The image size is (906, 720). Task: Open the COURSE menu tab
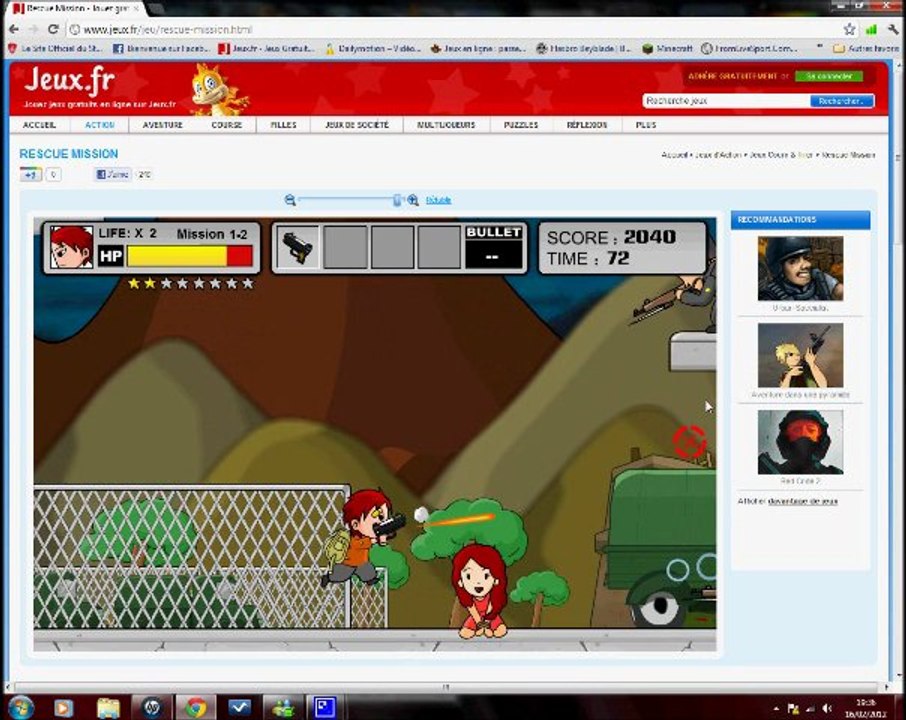226,125
